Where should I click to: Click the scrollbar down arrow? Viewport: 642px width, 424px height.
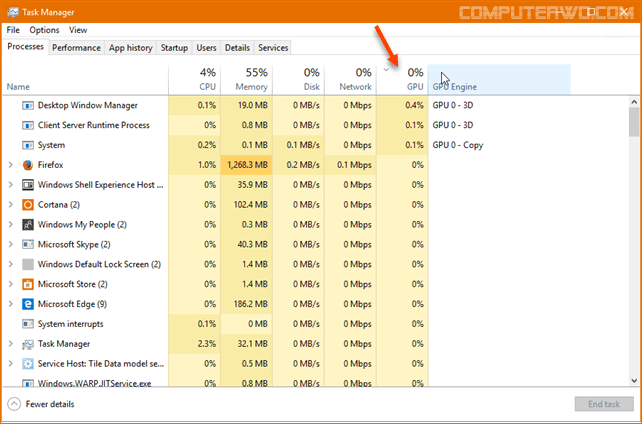point(634,381)
